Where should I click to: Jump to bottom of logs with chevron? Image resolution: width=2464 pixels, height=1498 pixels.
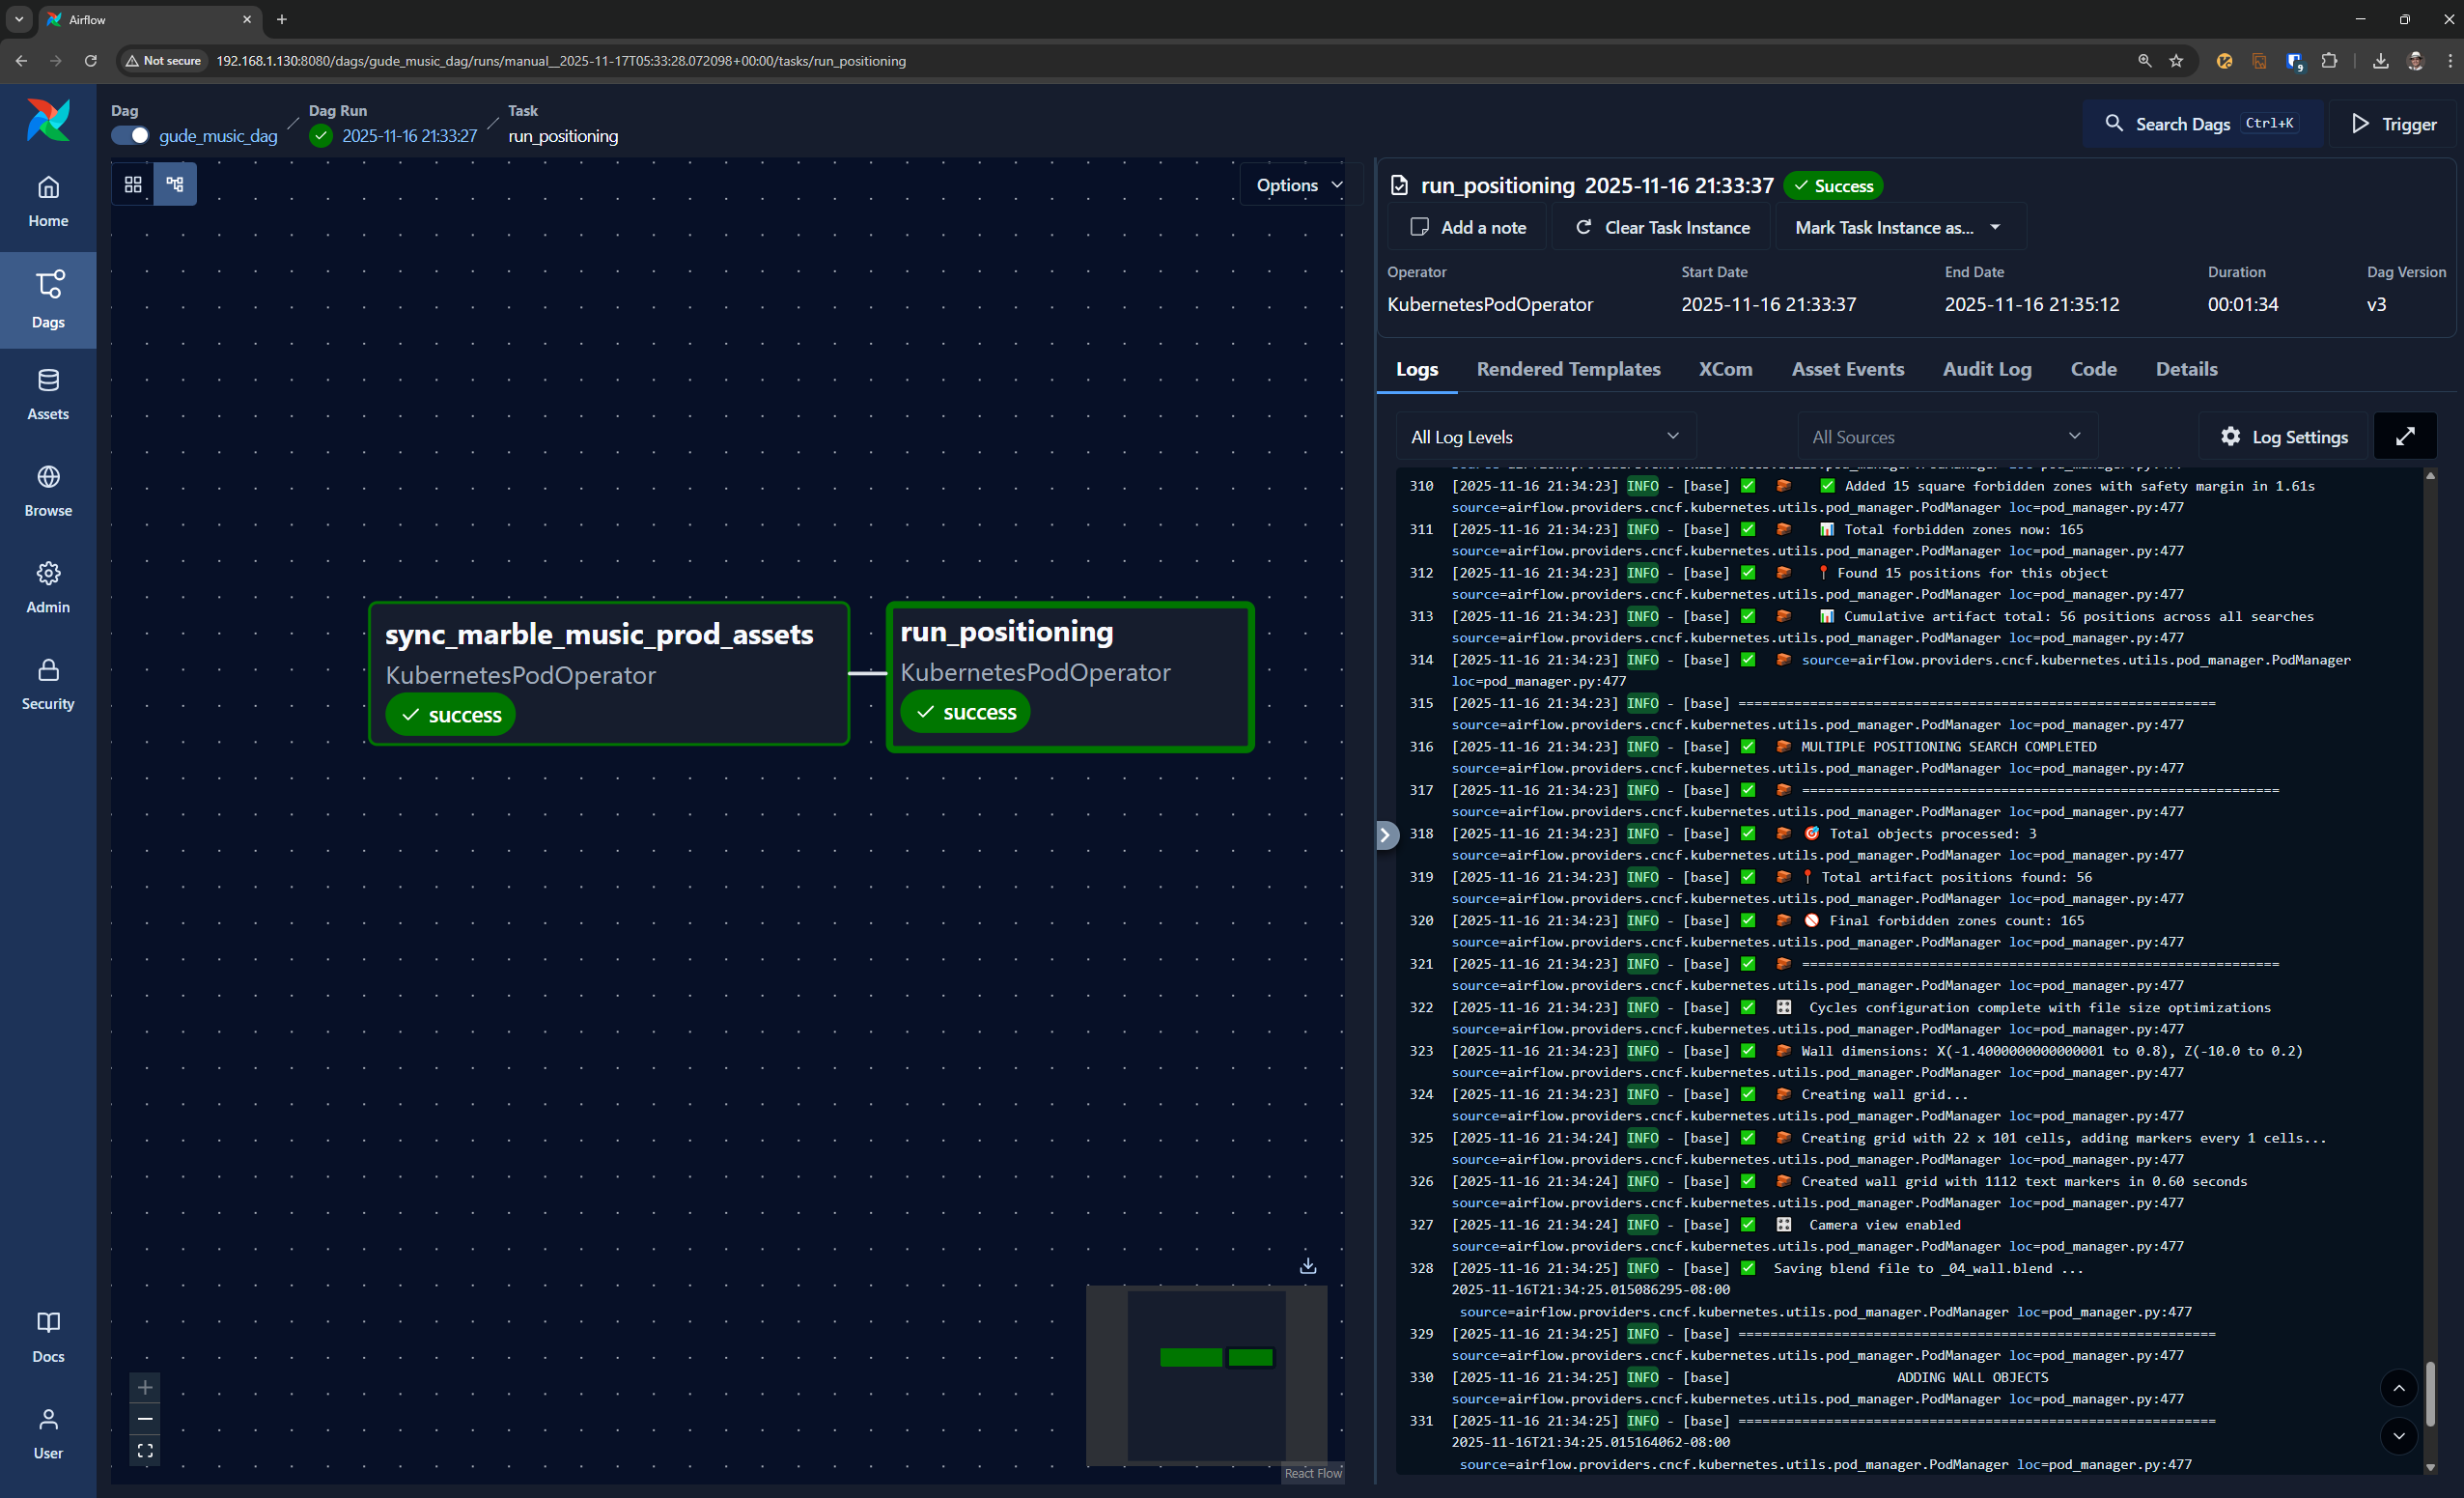(2398, 1437)
